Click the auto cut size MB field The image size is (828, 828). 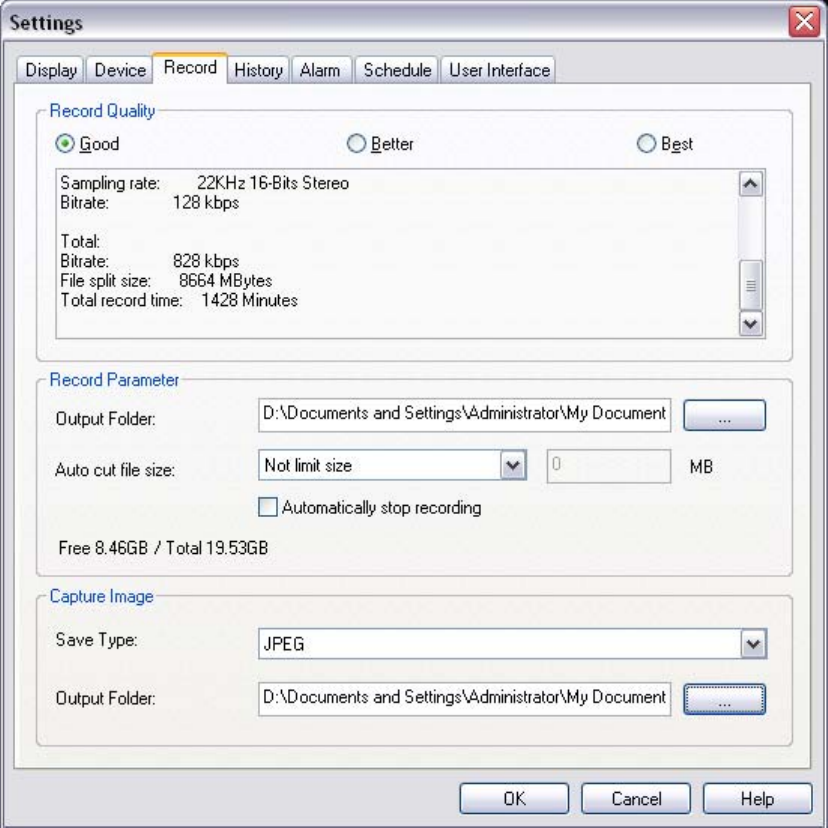coord(609,466)
